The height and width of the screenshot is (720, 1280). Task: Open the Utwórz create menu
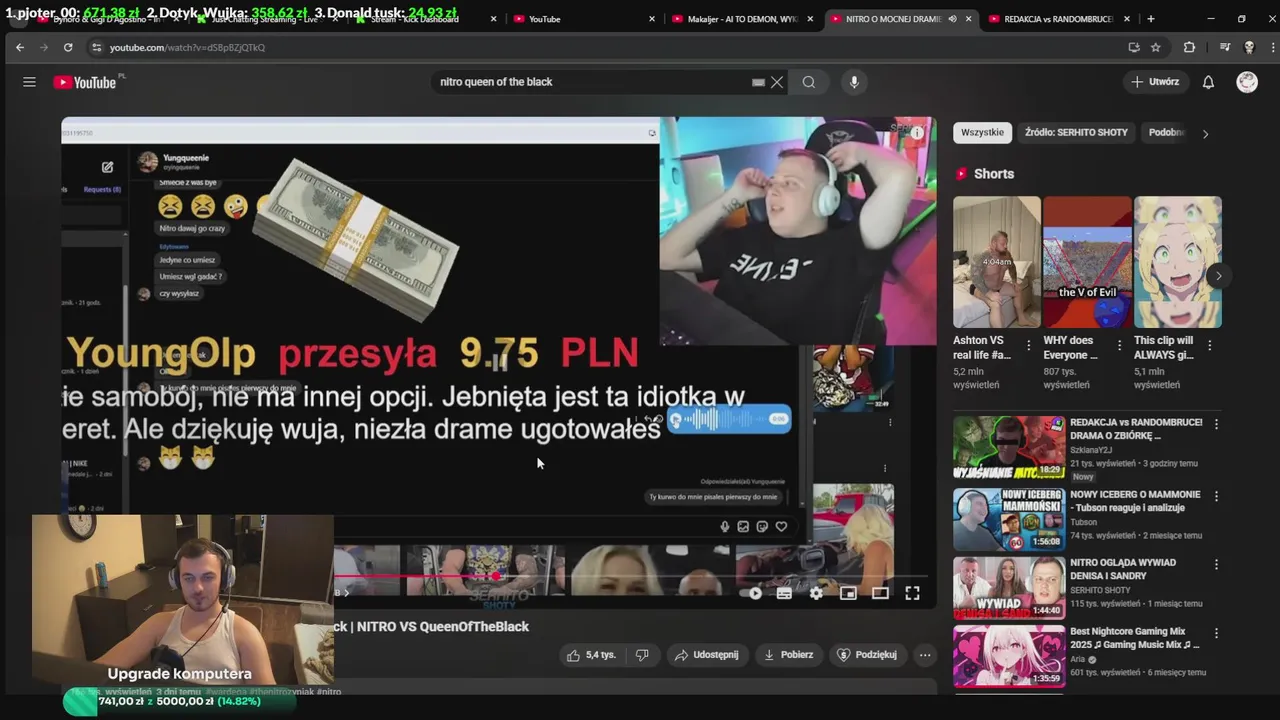(1156, 82)
